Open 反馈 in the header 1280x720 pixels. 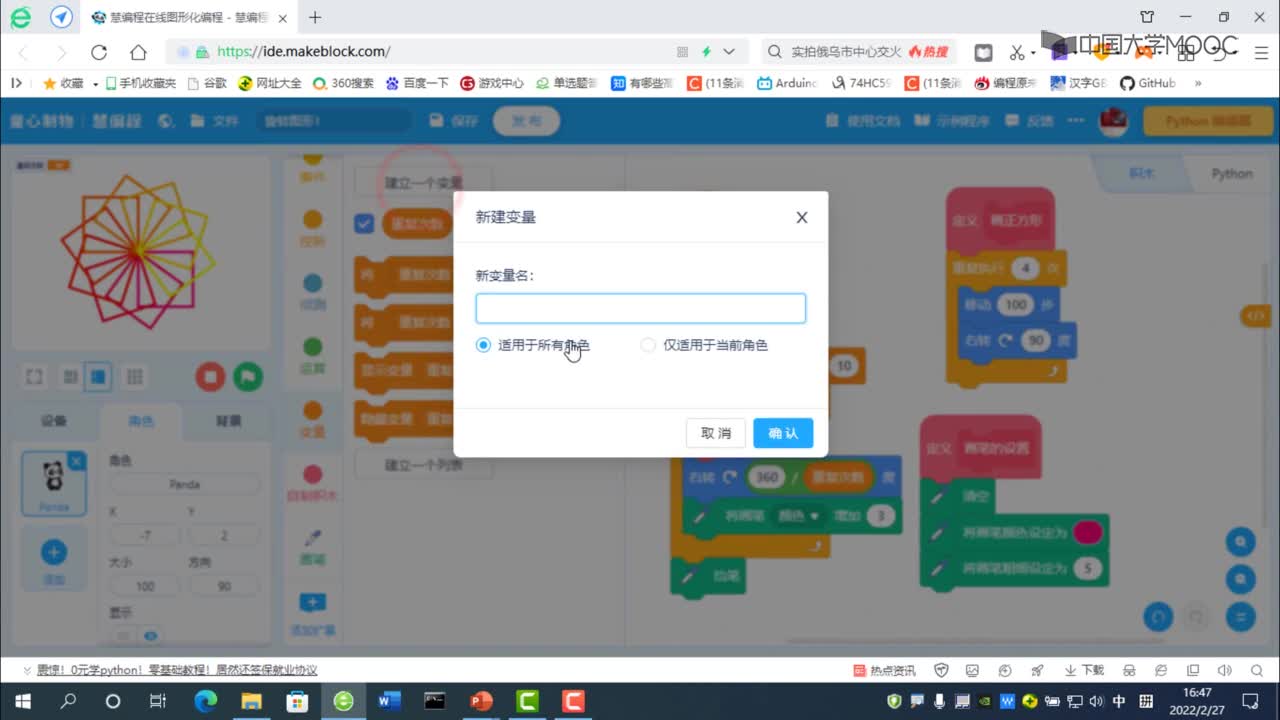point(1031,121)
